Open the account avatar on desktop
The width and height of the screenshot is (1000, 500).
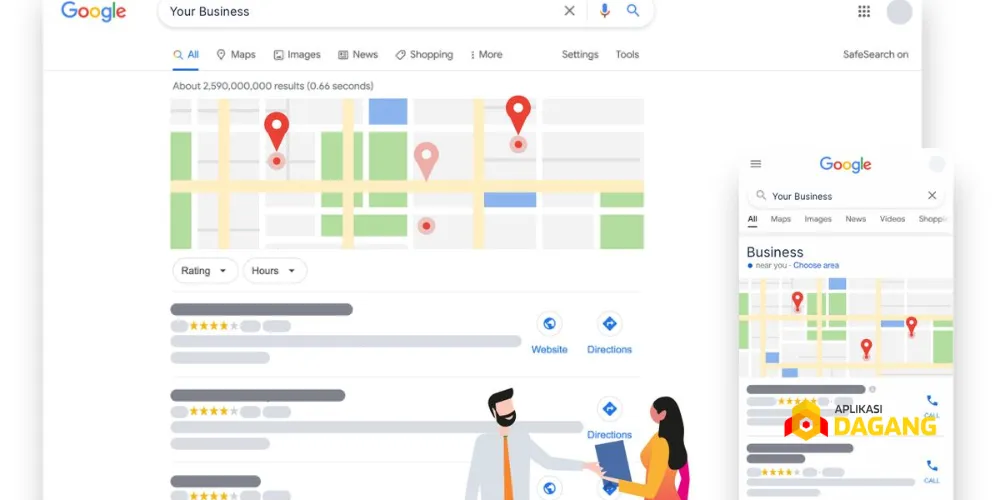click(899, 11)
